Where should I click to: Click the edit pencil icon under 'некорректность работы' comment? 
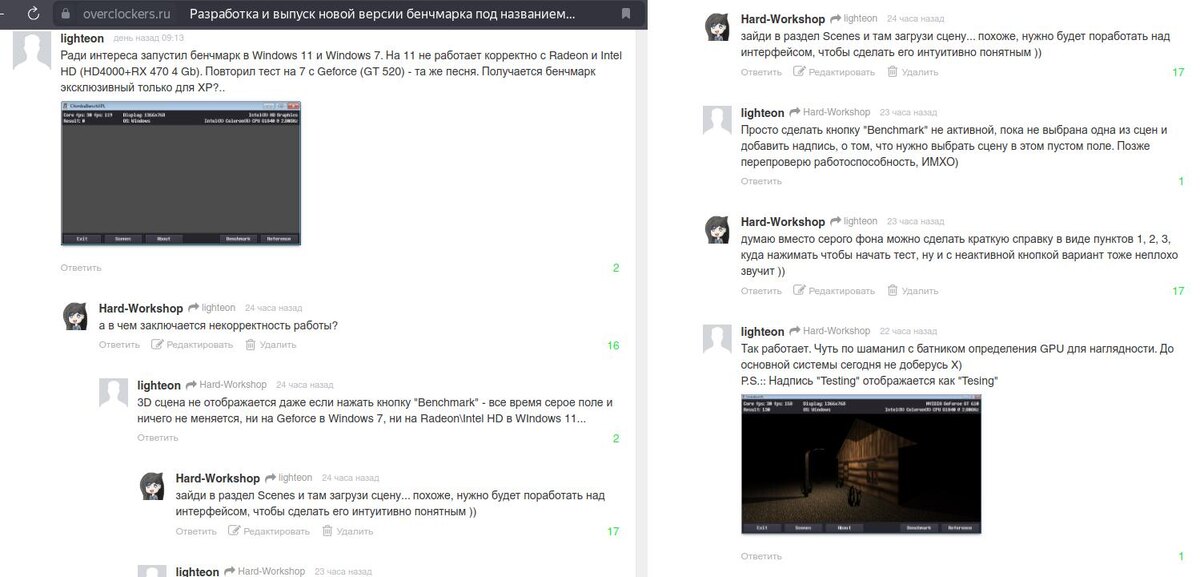tap(157, 344)
